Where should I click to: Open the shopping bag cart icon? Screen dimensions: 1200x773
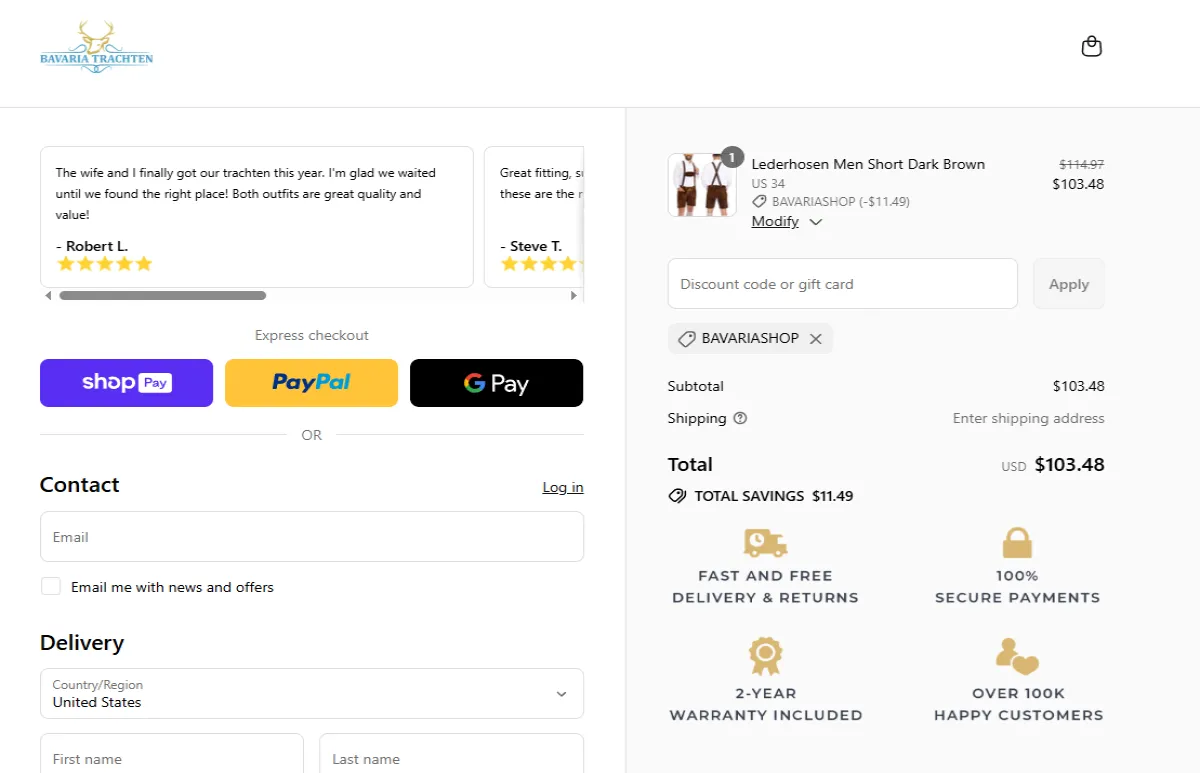pos(1091,45)
